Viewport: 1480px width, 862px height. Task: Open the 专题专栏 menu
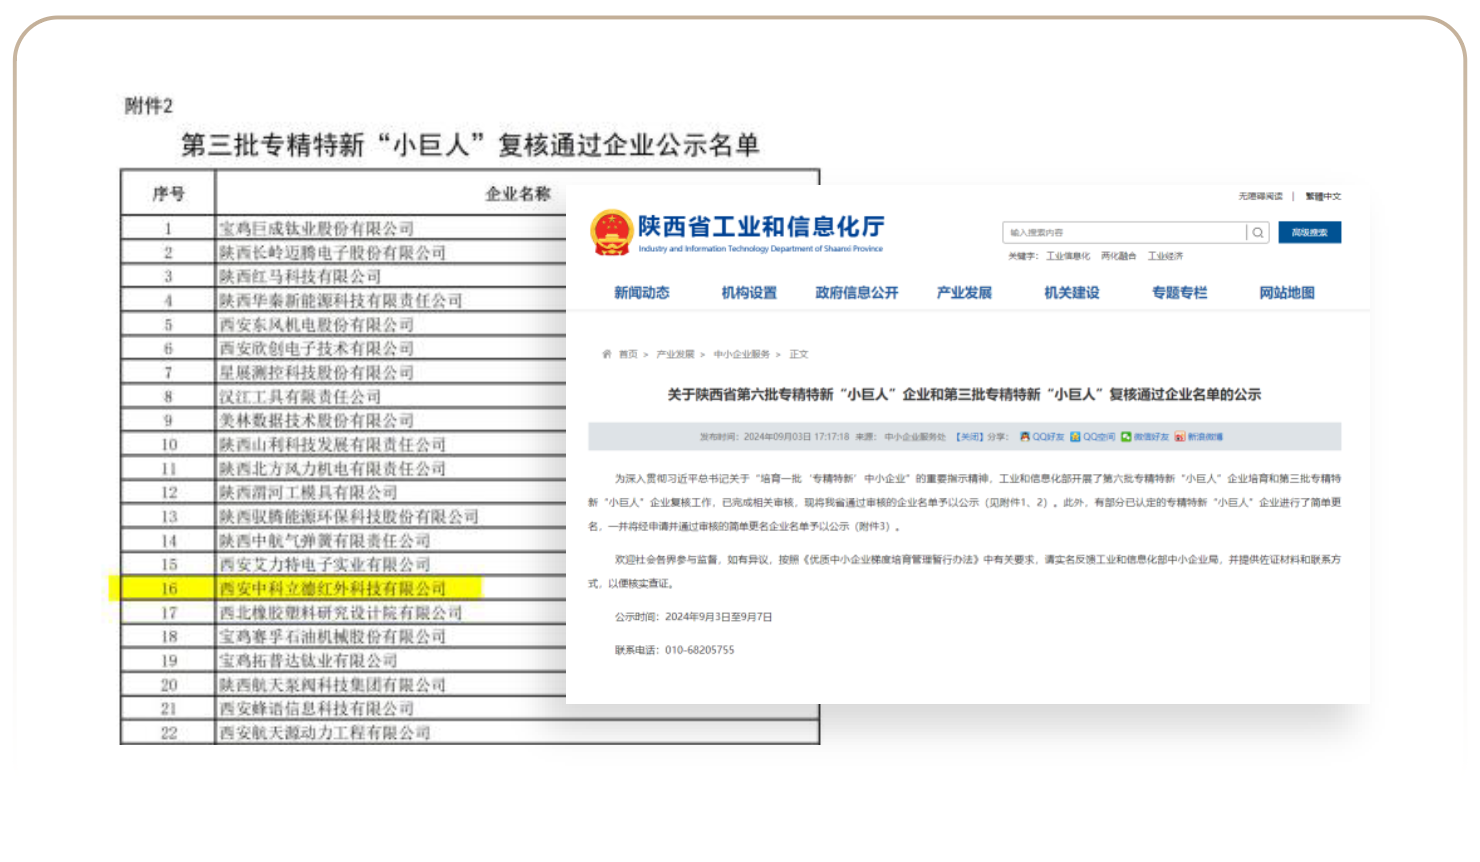[x=1180, y=293]
